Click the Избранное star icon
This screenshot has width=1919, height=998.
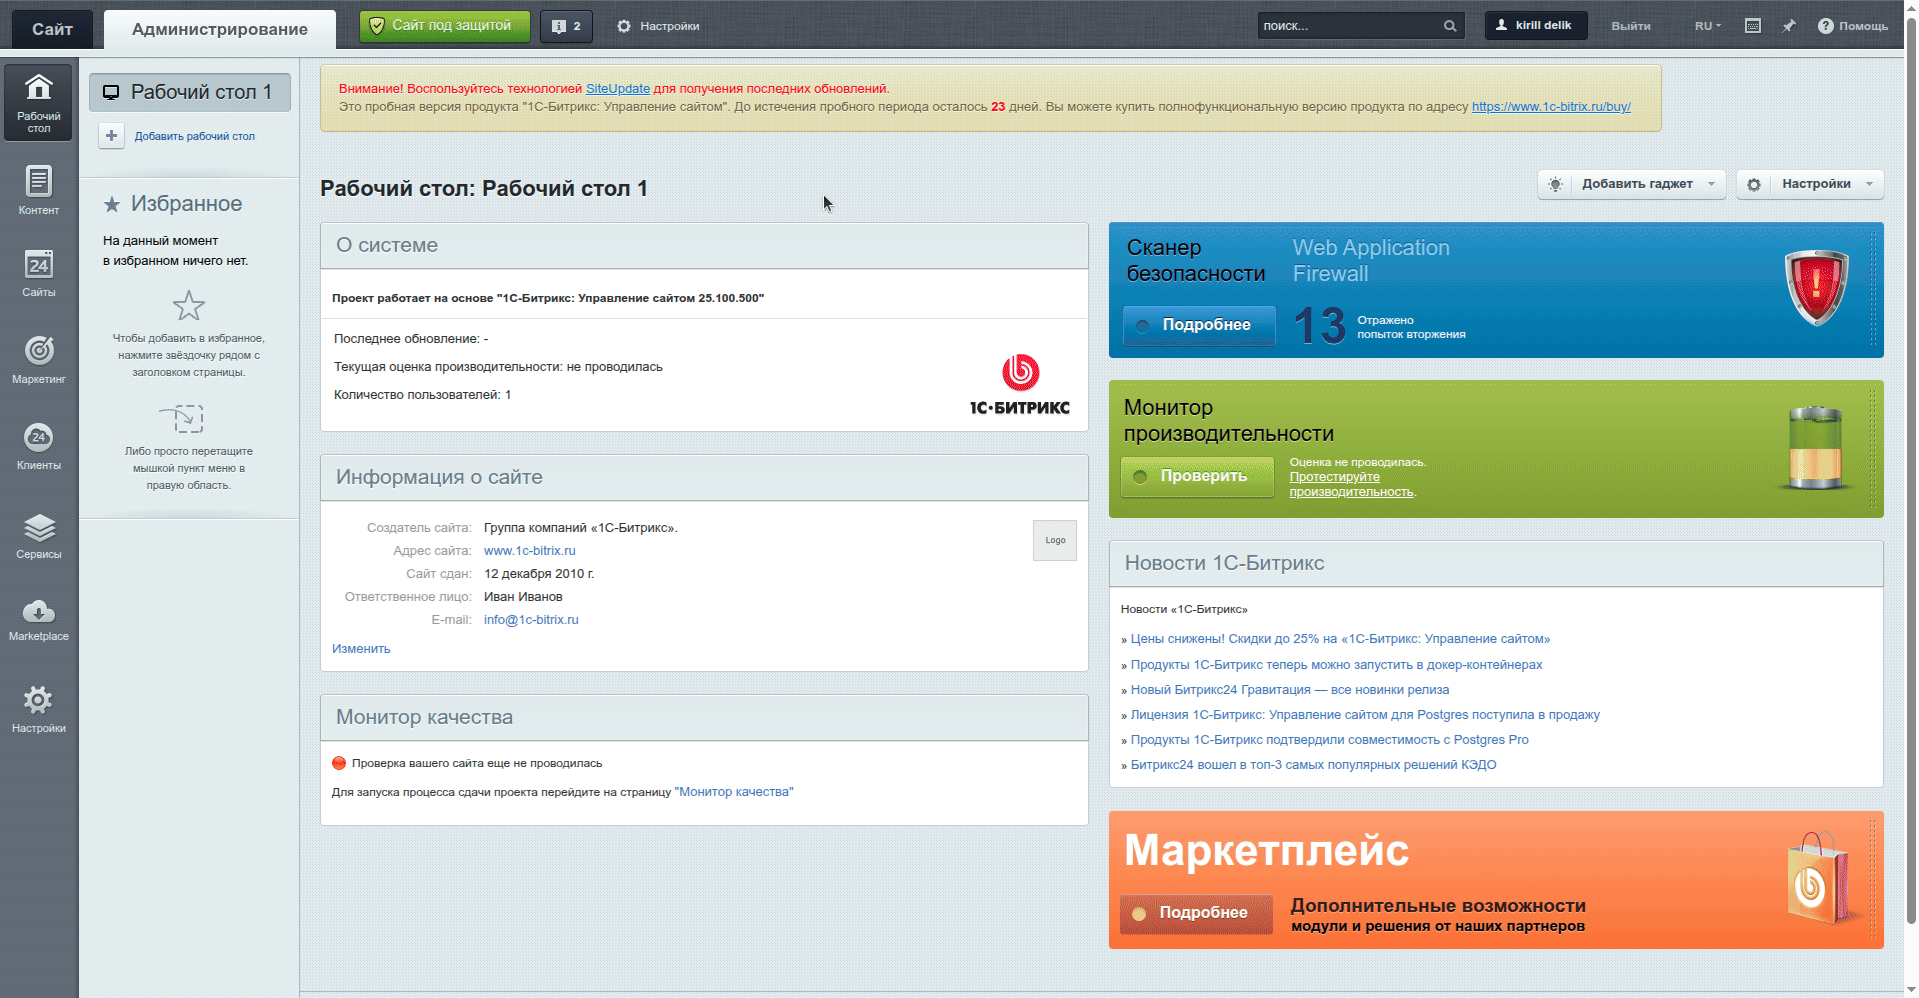[x=112, y=204]
